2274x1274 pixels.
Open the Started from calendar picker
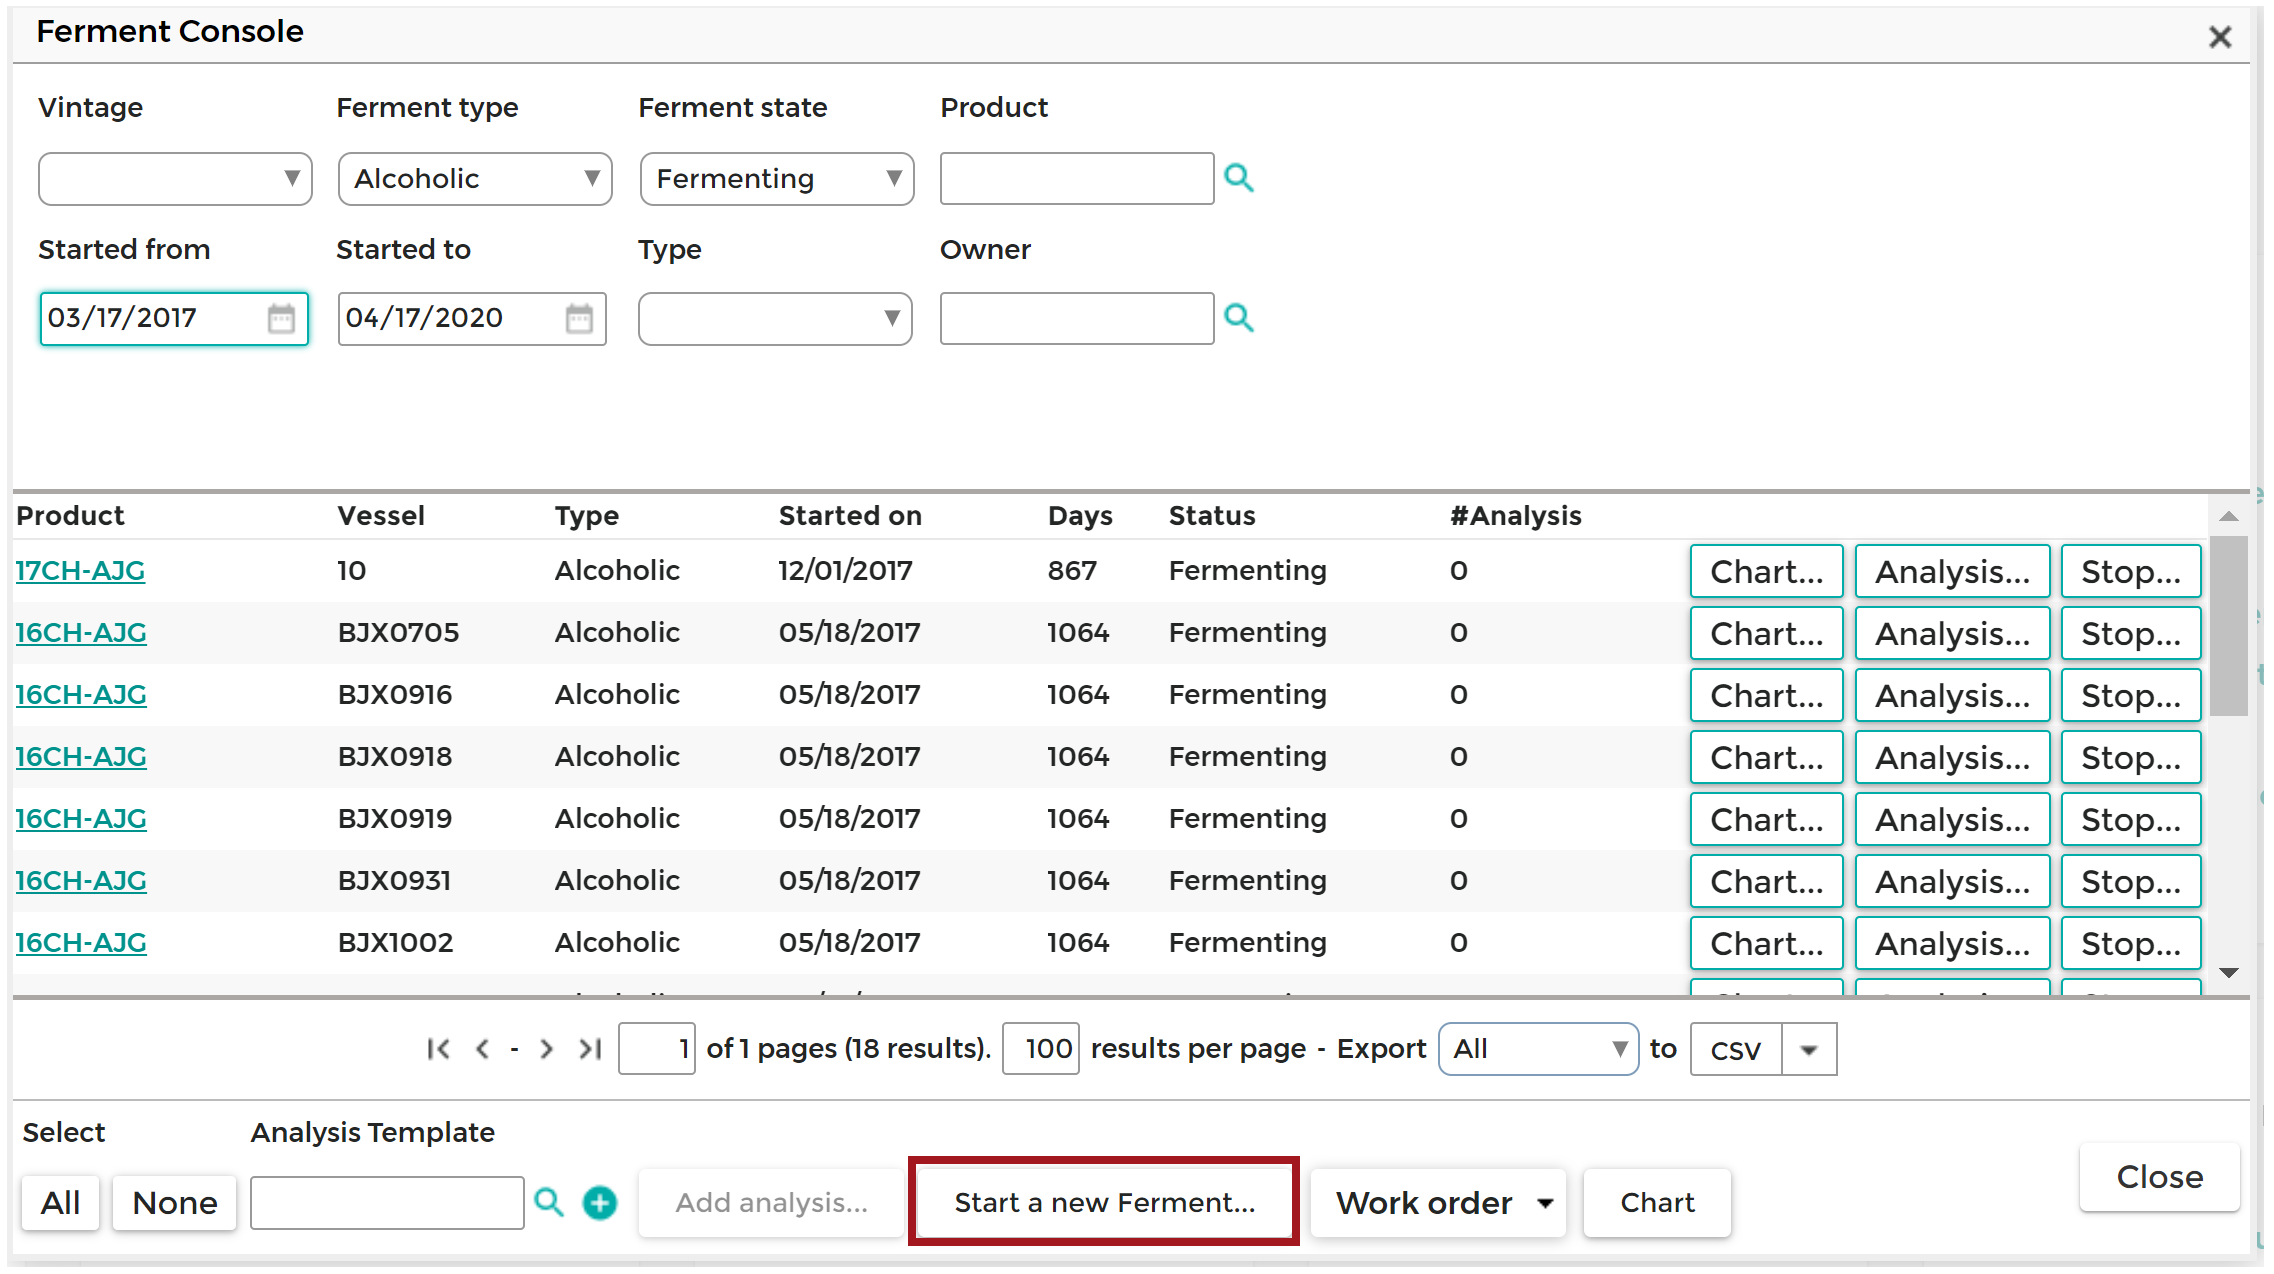click(281, 318)
